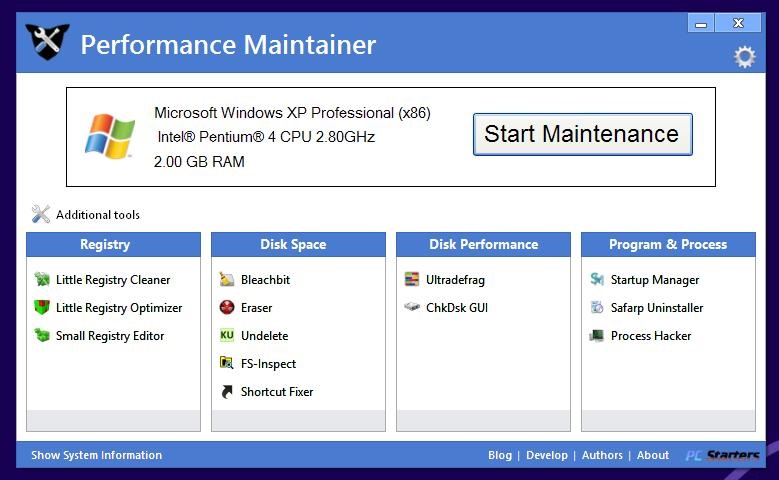This screenshot has height=480, width=779.
Task: Open settings via the gear icon
Action: point(744,57)
